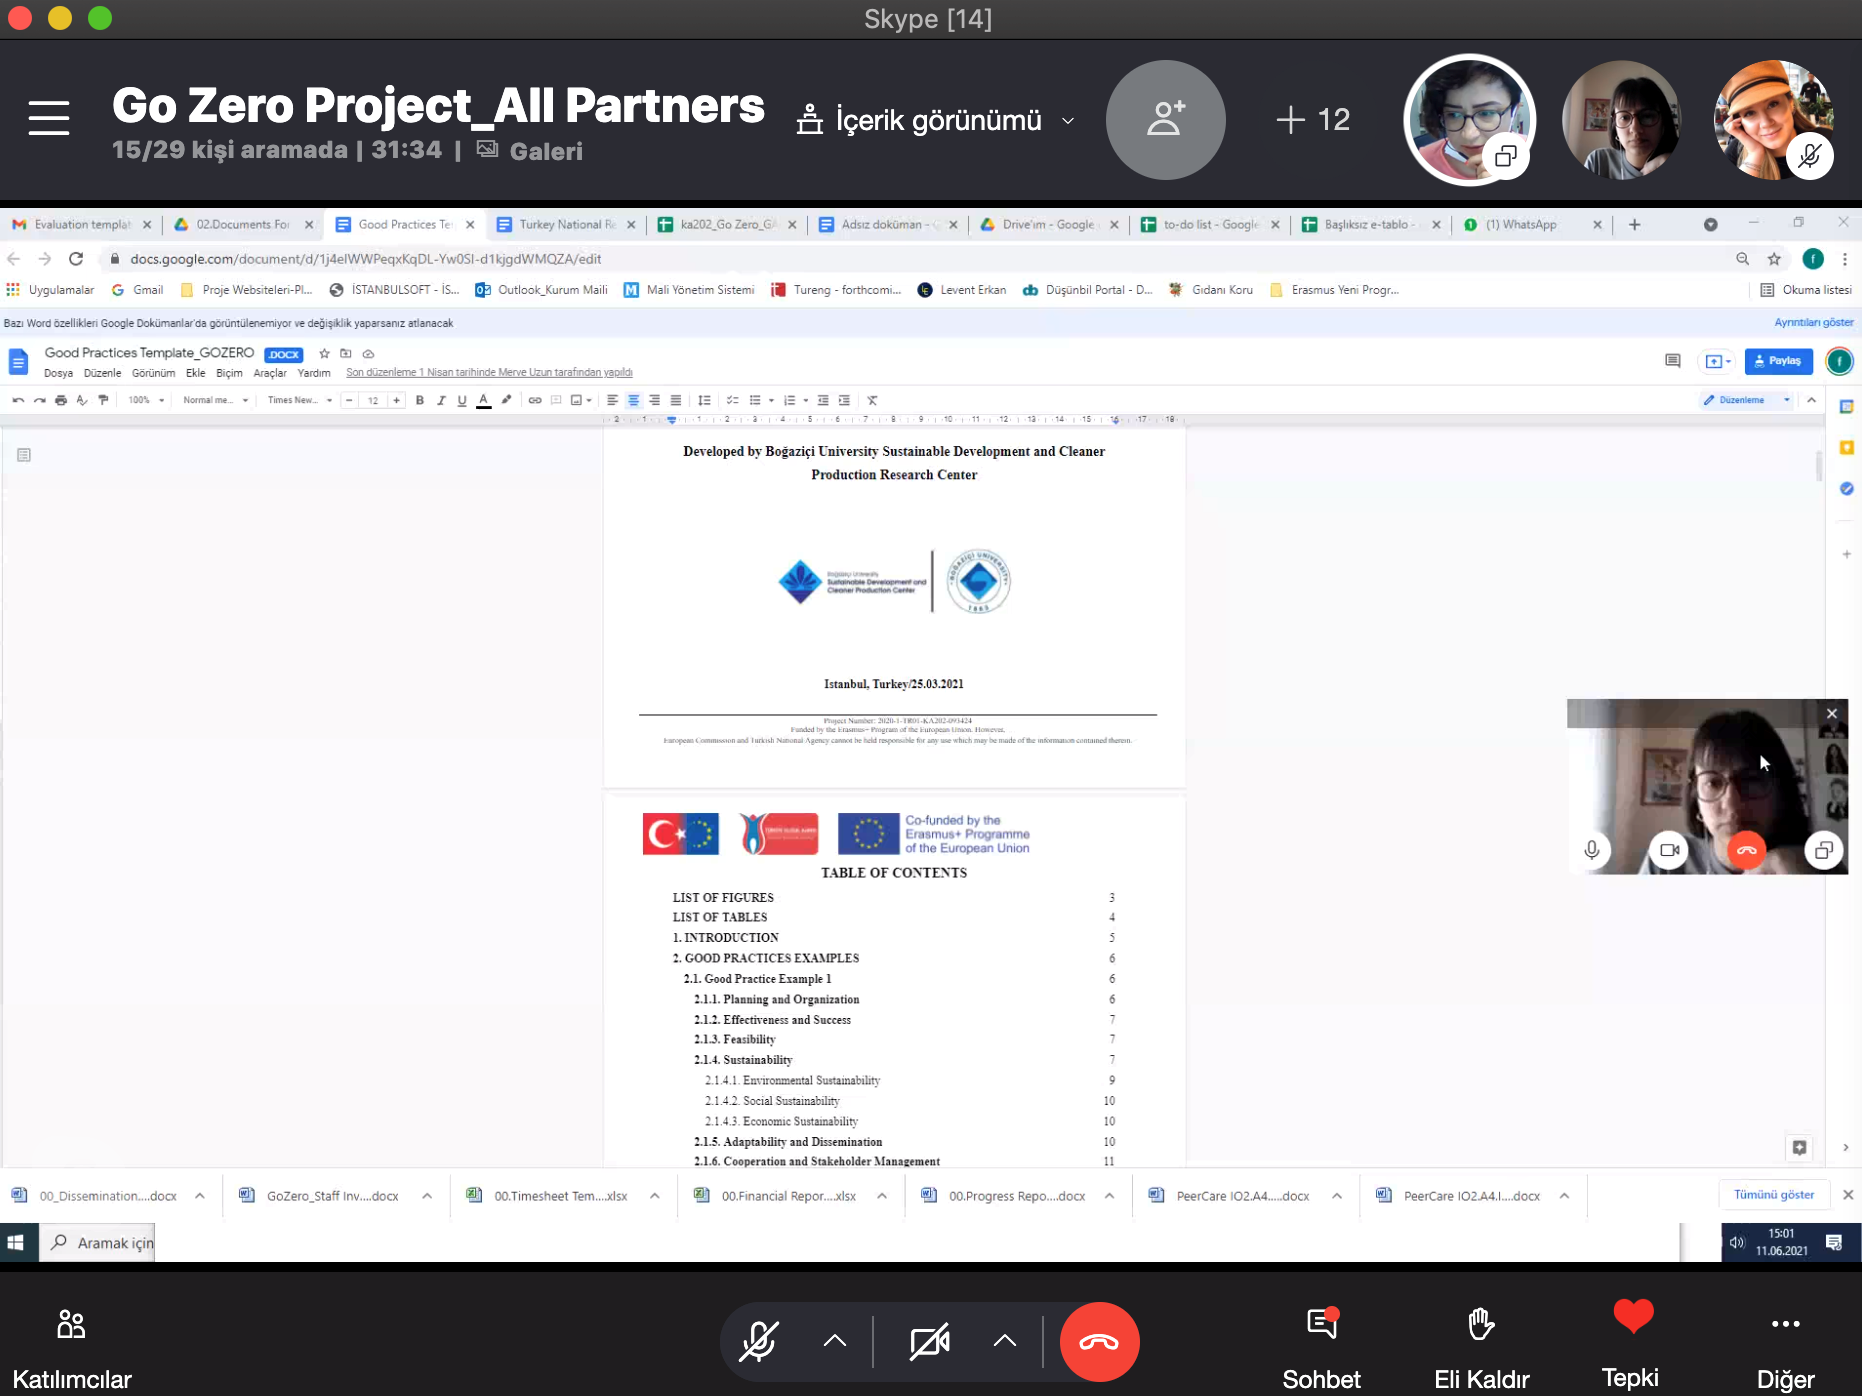The height and width of the screenshot is (1396, 1862).
Task: Open the Skype hamburger menu
Action: (48, 118)
